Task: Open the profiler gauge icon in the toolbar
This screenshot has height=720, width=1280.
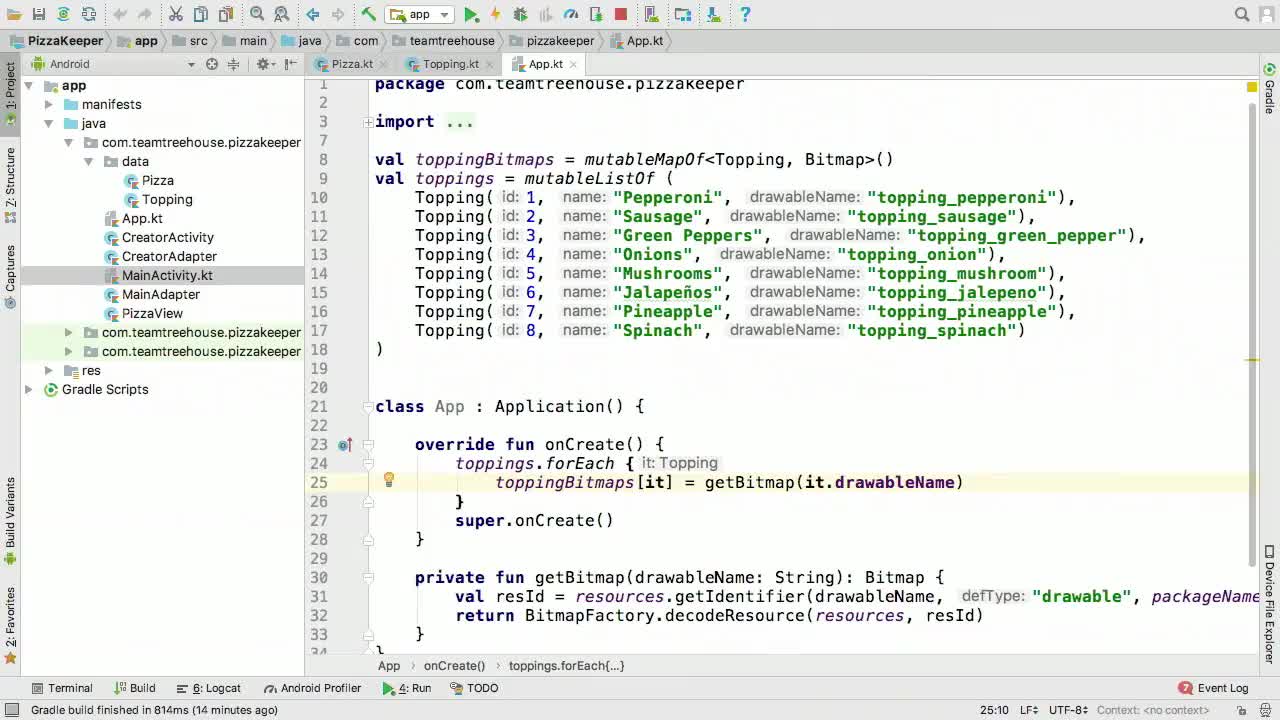Action: [x=571, y=14]
